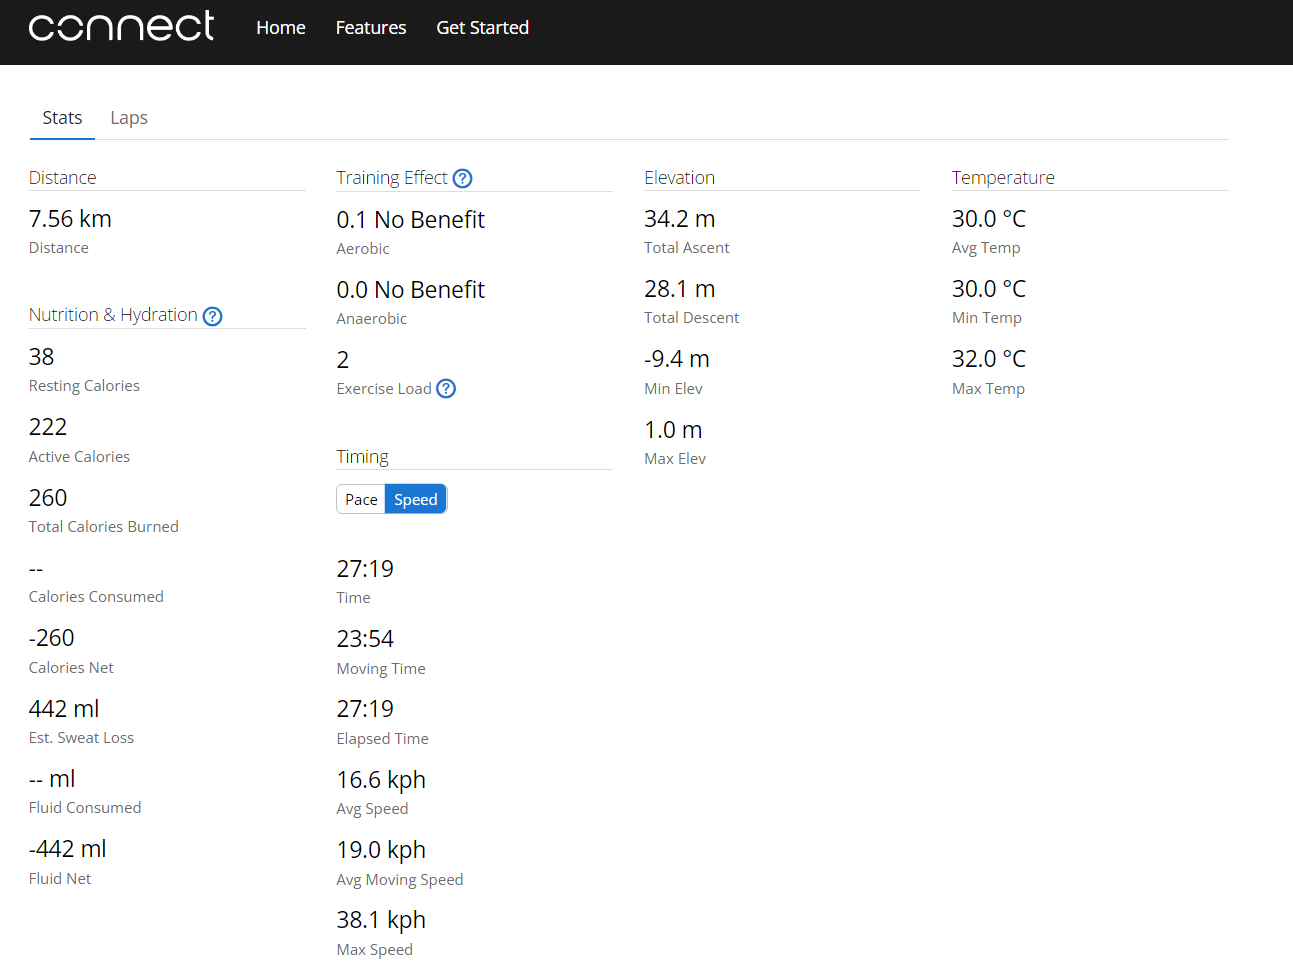Click the Distance section heading
This screenshot has height=975, width=1293.
click(62, 178)
